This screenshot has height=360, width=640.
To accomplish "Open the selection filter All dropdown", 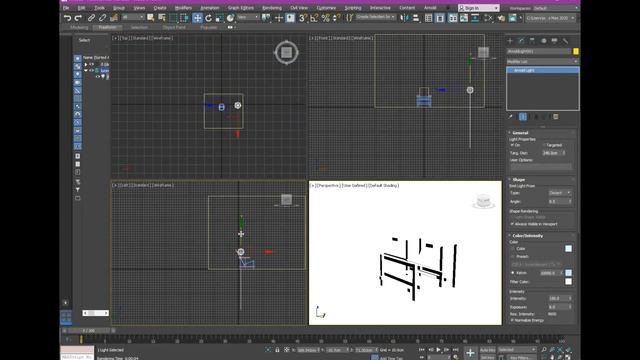I will click(x=133, y=17).
